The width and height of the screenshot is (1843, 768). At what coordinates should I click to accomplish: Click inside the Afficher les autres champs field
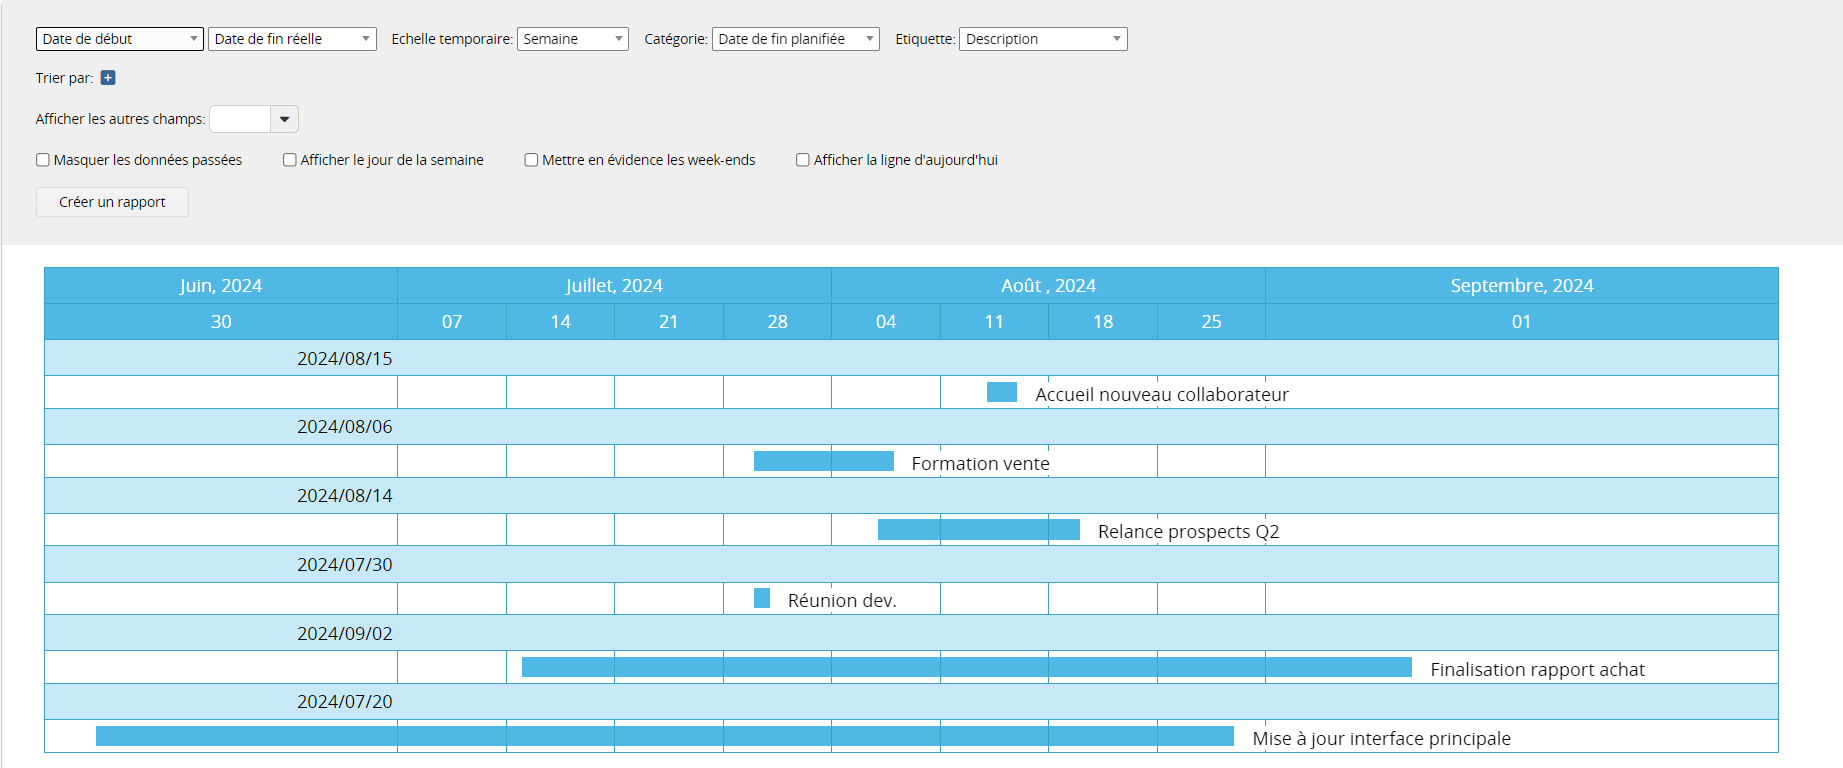point(240,119)
